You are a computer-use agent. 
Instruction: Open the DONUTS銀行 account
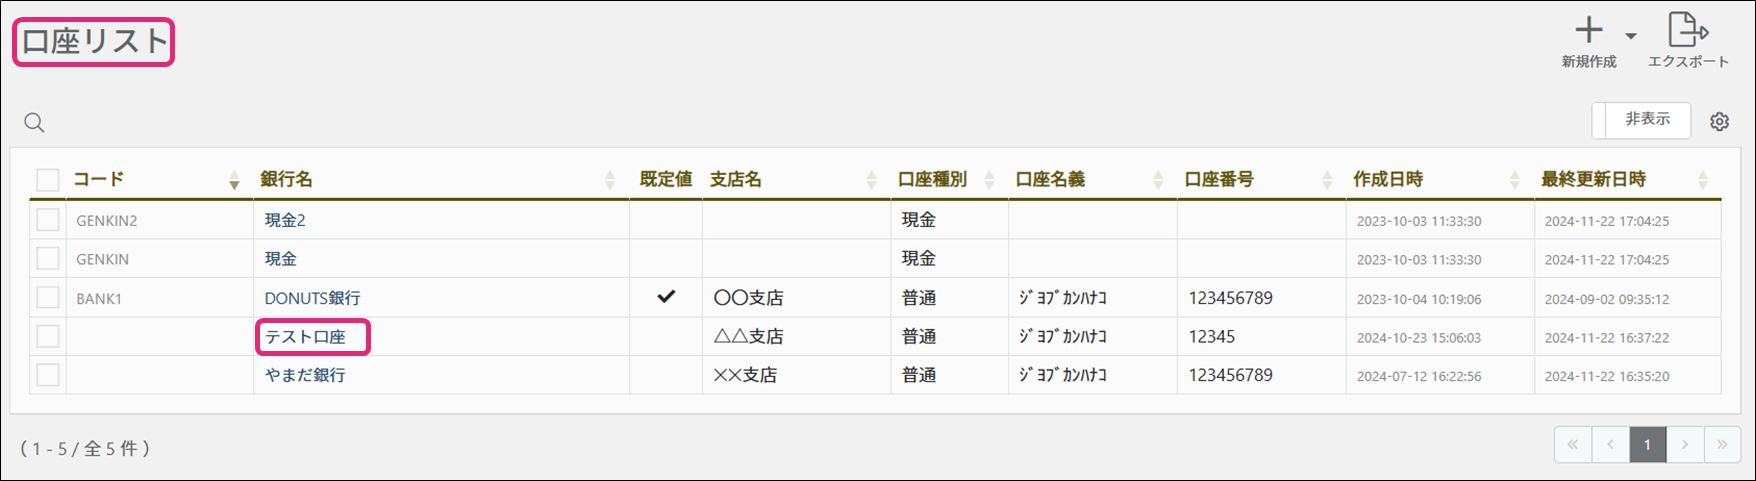click(312, 298)
